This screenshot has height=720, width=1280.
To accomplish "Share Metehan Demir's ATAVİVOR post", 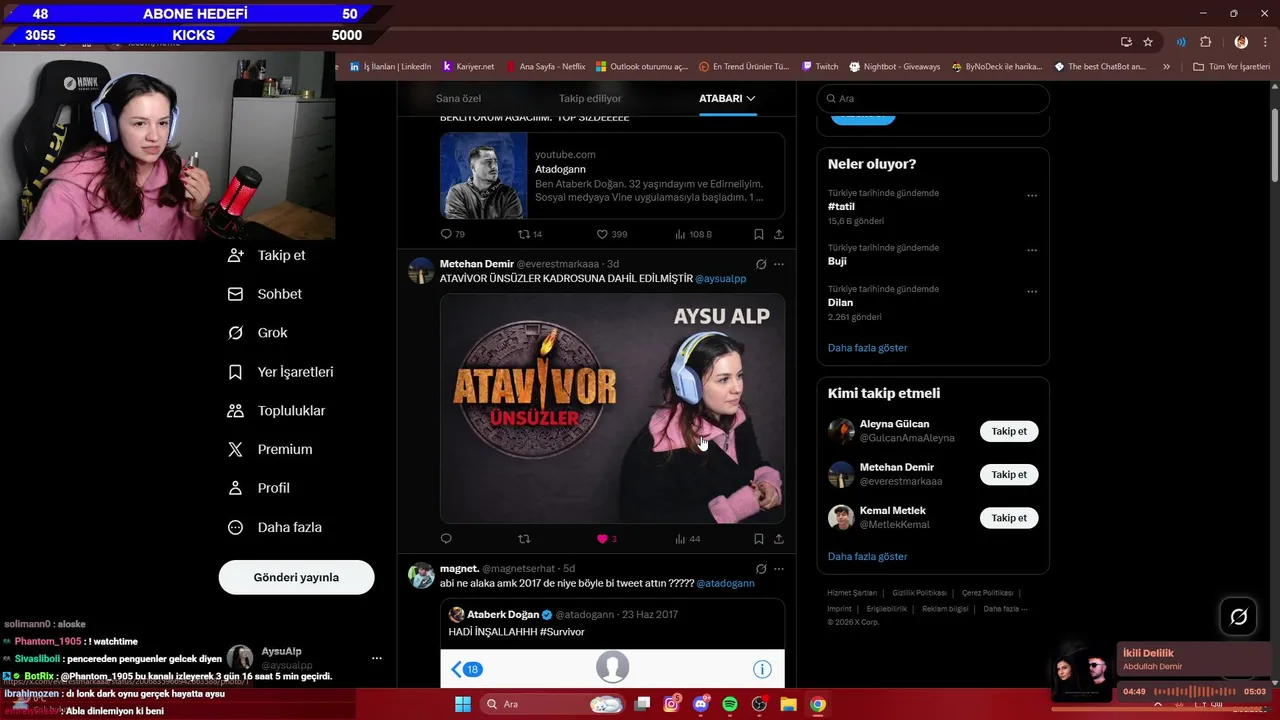I will pos(779,539).
